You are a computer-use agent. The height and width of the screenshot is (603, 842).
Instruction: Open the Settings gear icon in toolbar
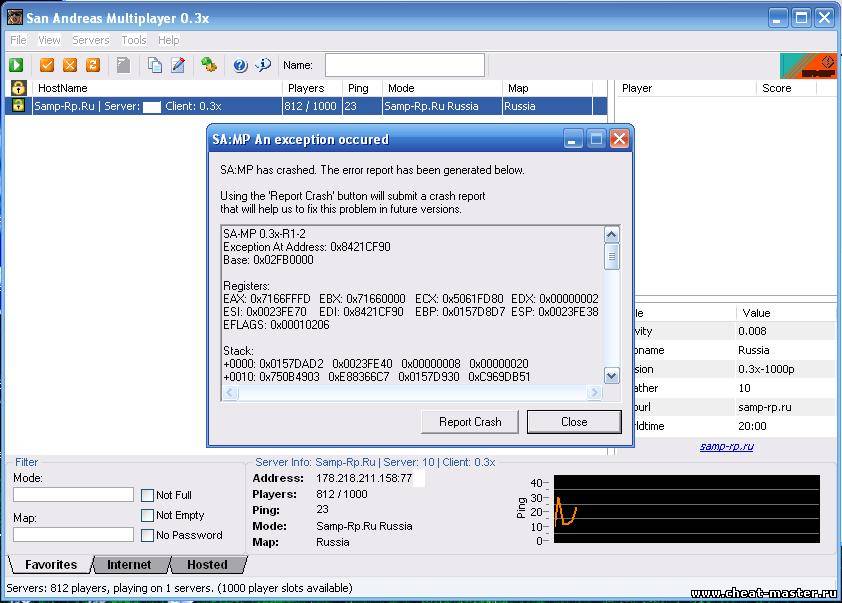[x=209, y=65]
